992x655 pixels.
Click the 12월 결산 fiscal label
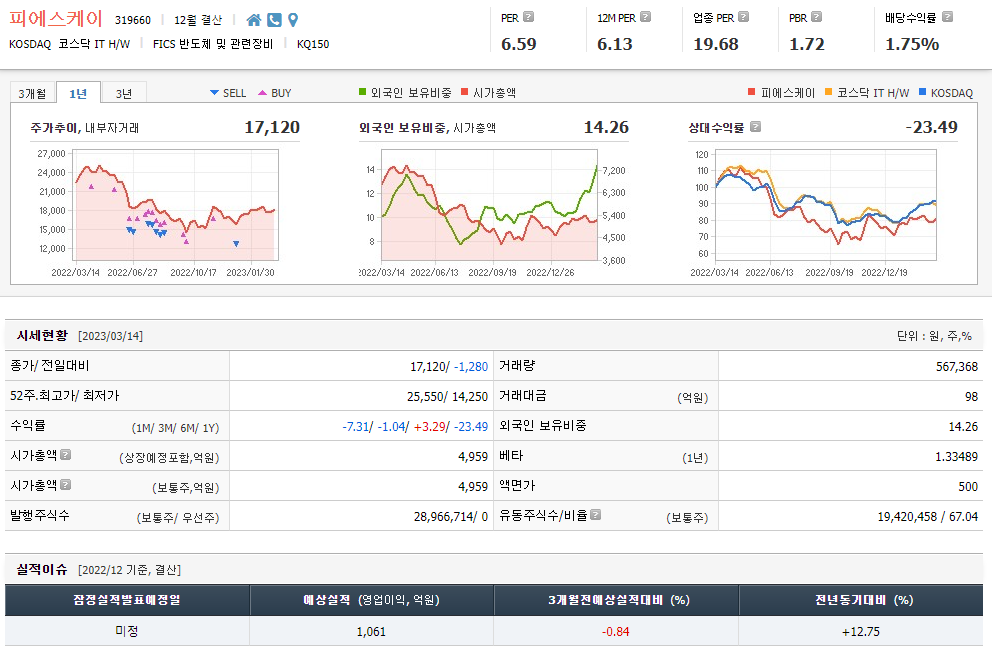click(x=198, y=20)
